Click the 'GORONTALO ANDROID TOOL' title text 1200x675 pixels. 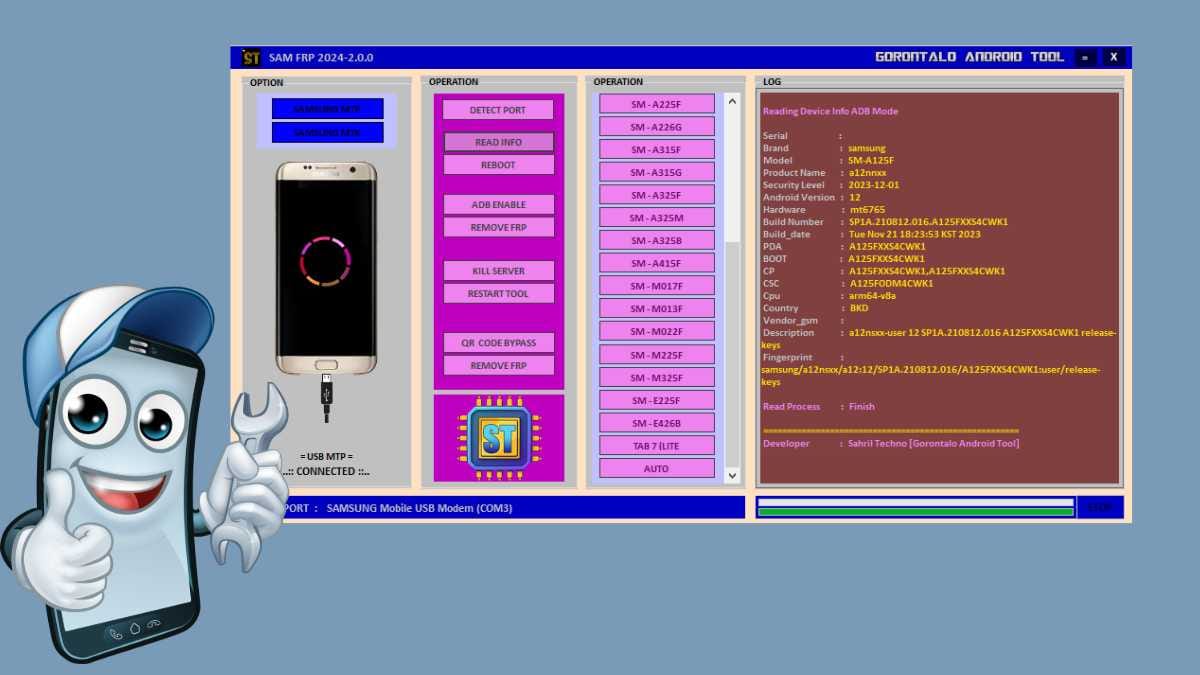click(970, 57)
